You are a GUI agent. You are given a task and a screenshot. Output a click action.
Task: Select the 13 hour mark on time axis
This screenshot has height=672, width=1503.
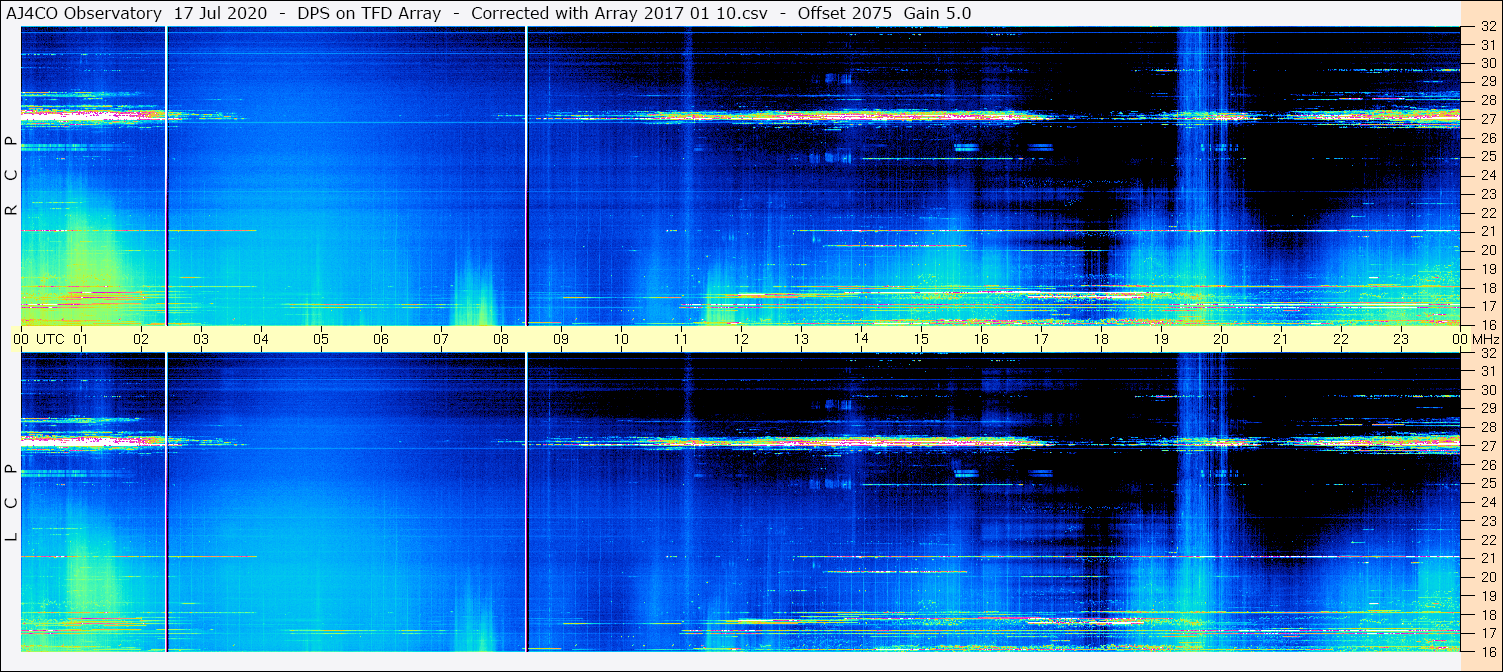point(801,339)
